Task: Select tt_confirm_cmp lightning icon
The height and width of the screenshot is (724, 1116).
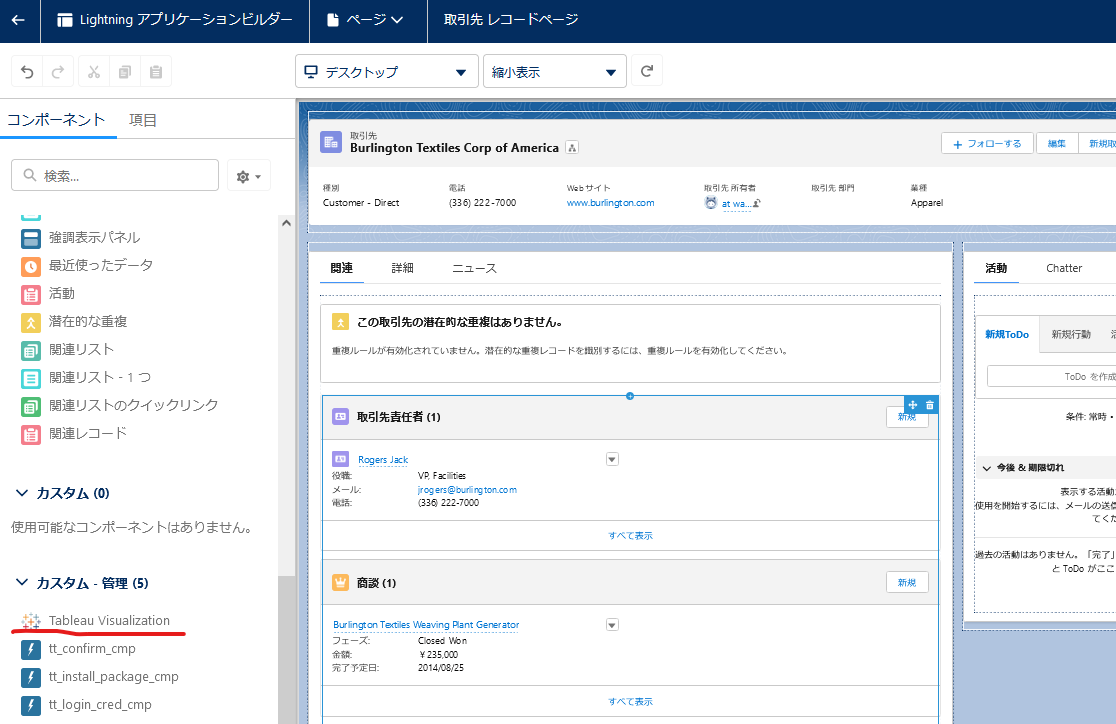Action: (x=31, y=649)
